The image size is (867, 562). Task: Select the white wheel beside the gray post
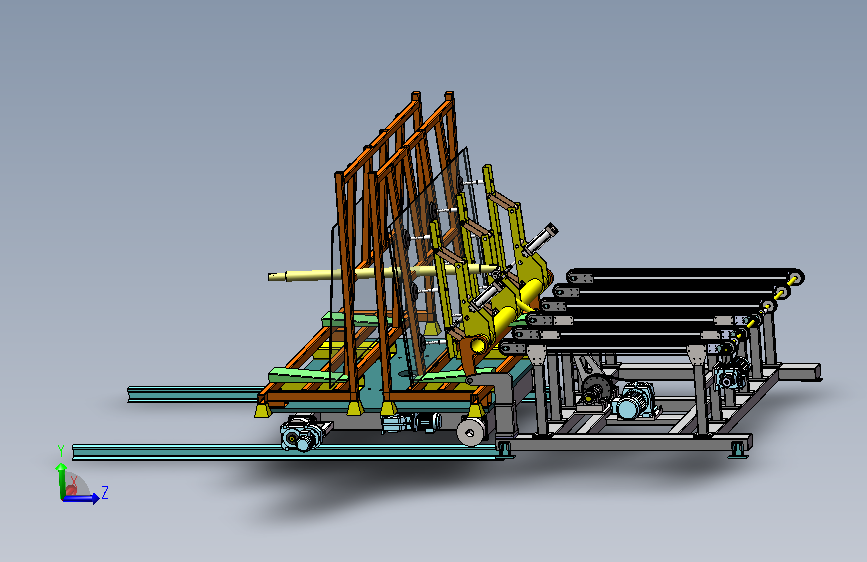coord(471,431)
